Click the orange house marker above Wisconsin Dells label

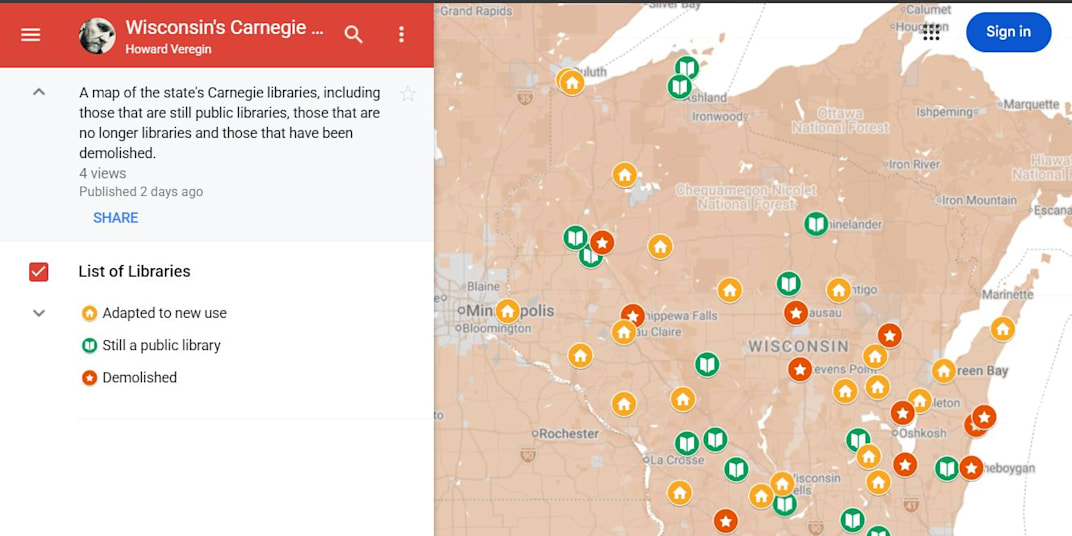coord(782,483)
